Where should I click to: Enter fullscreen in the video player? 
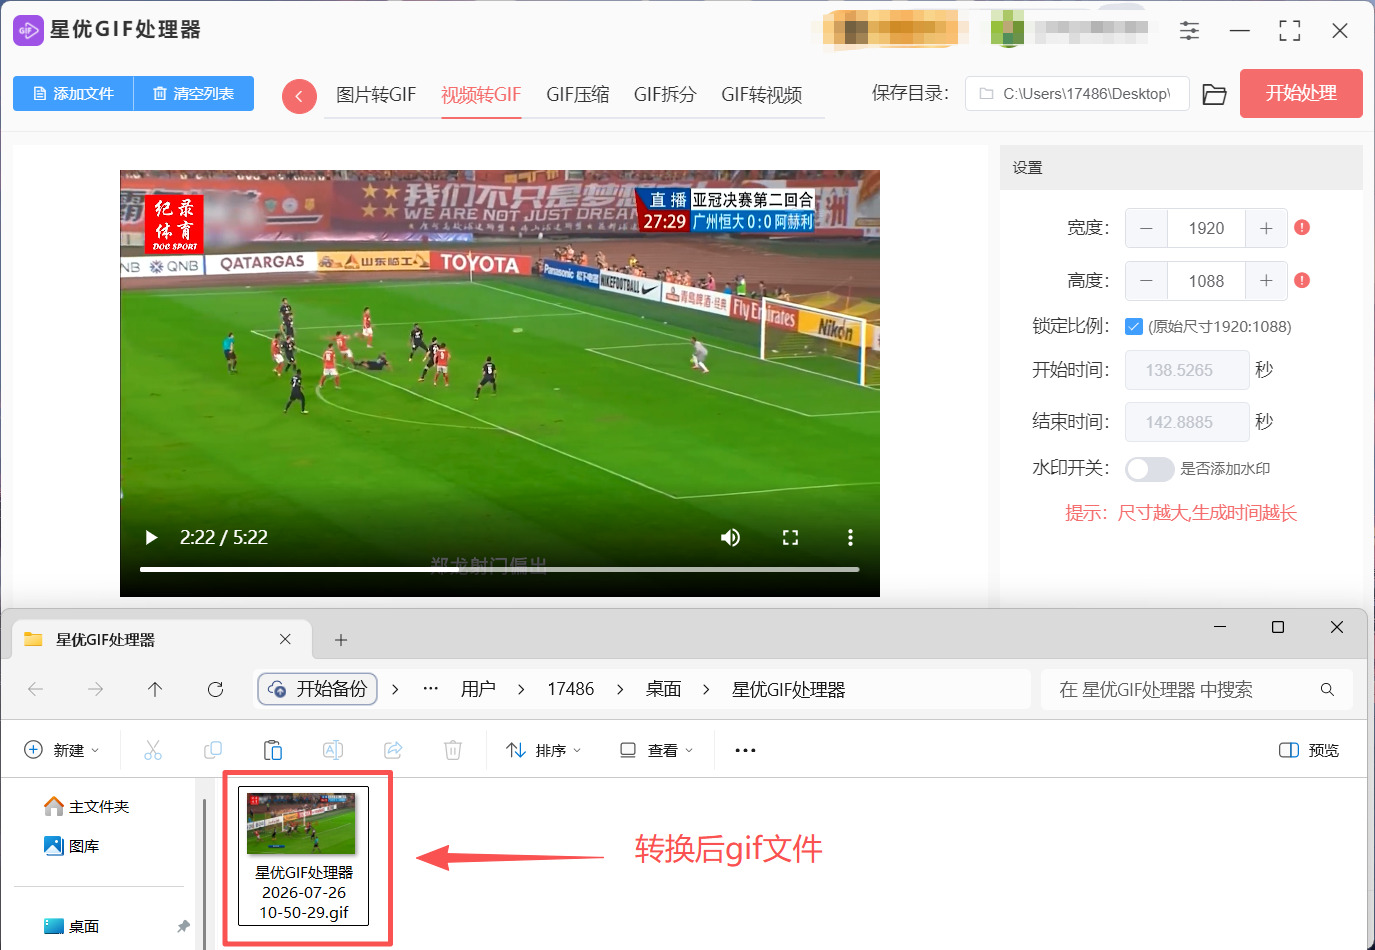pos(790,537)
